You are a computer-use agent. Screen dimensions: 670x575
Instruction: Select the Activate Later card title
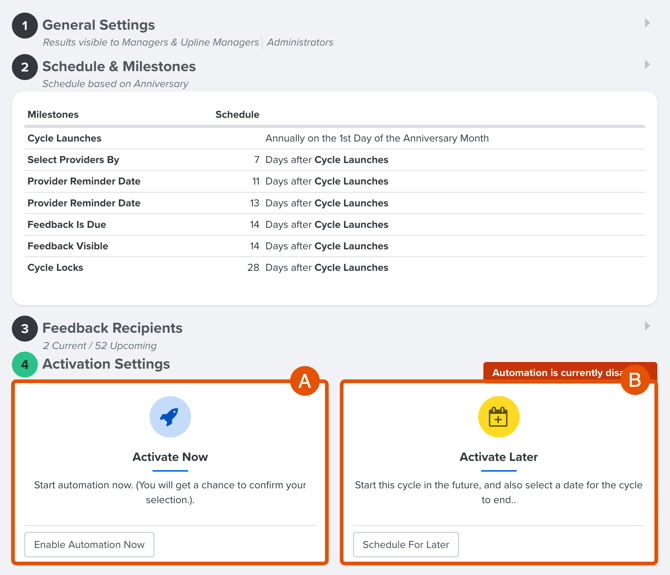coord(499,457)
